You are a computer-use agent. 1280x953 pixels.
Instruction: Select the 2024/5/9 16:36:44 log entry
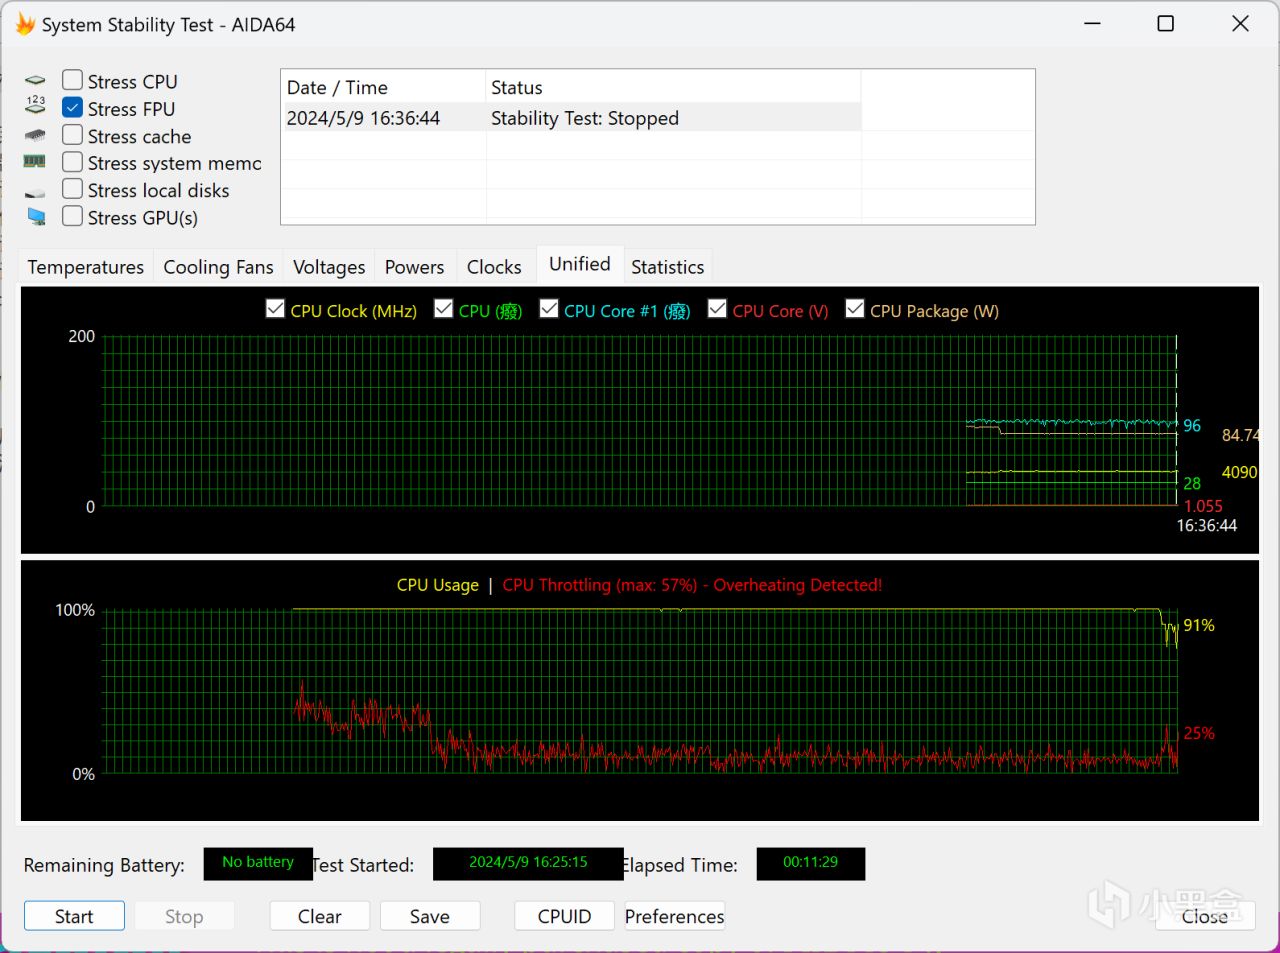572,118
